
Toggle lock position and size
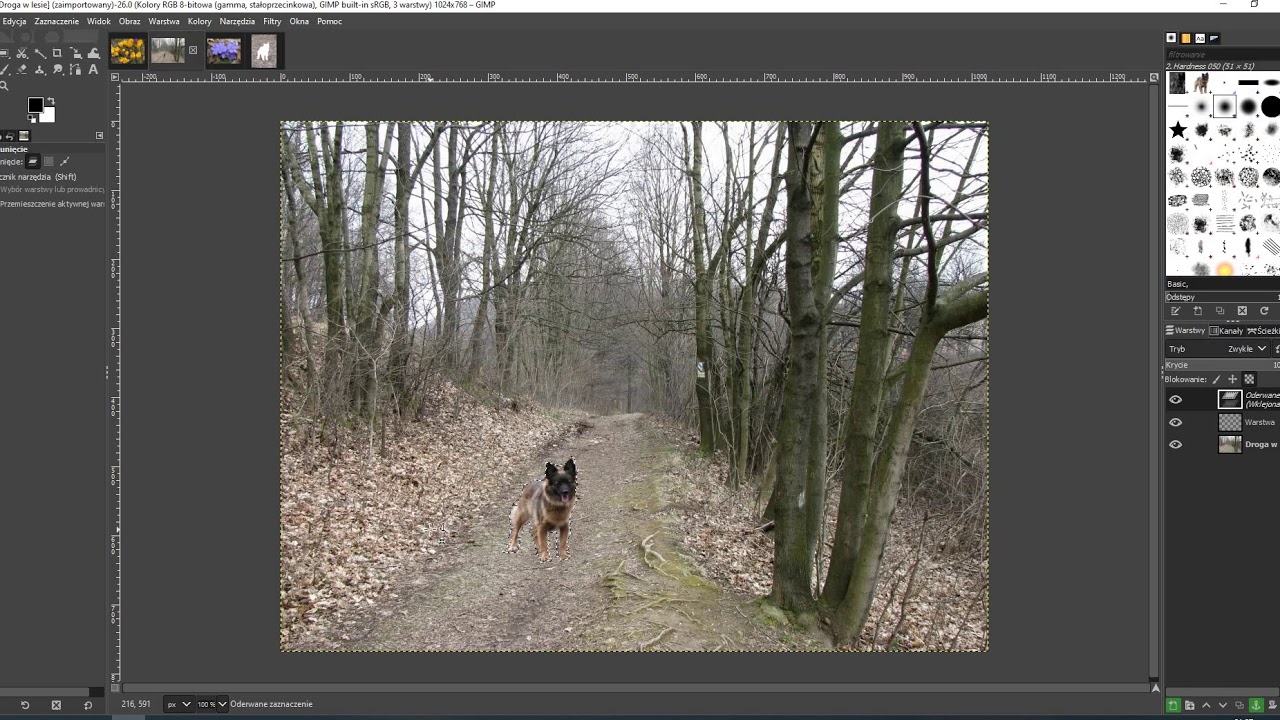coord(1232,380)
